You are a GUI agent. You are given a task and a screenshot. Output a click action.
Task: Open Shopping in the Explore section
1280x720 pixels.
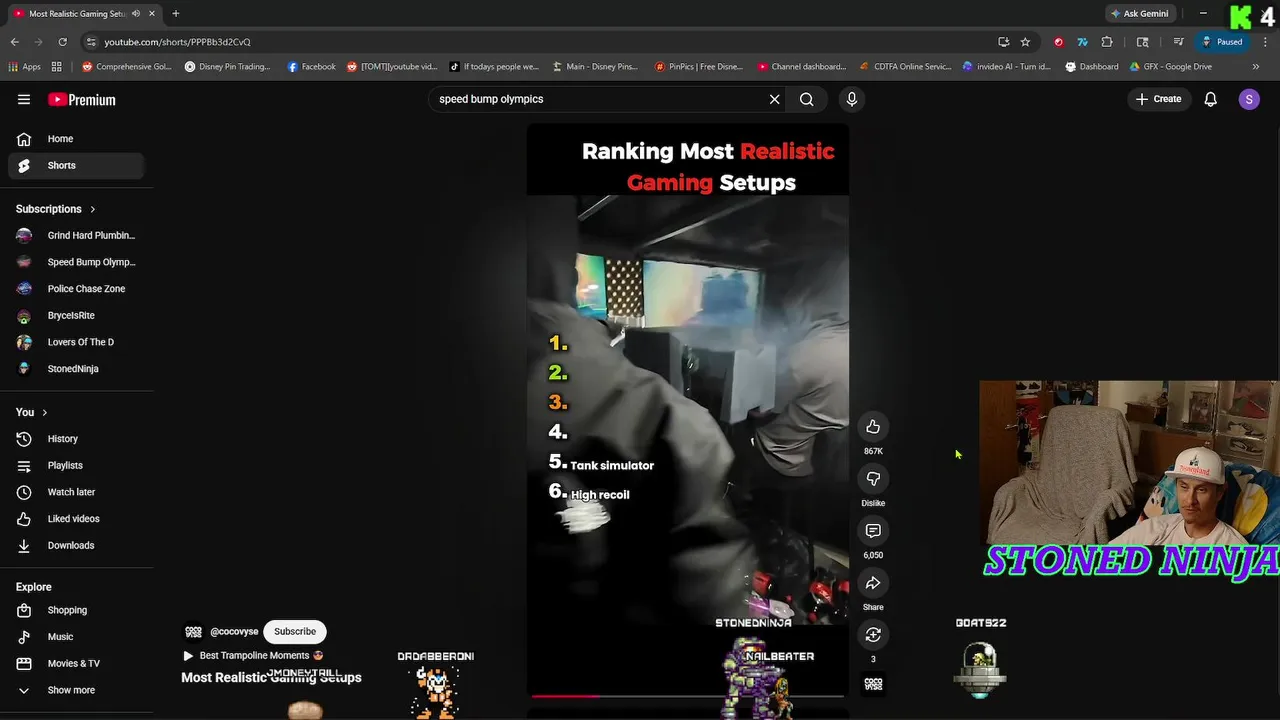[76, 610]
